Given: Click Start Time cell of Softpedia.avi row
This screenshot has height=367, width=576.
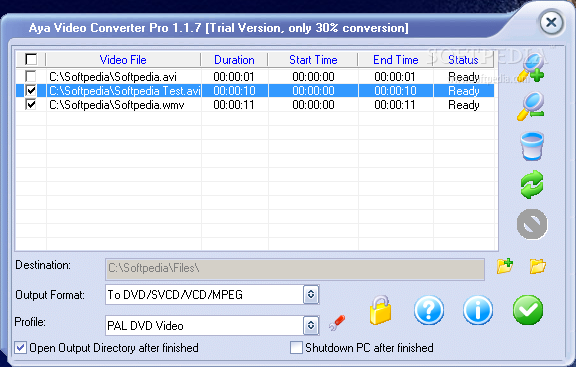Looking at the screenshot, I should (313, 77).
